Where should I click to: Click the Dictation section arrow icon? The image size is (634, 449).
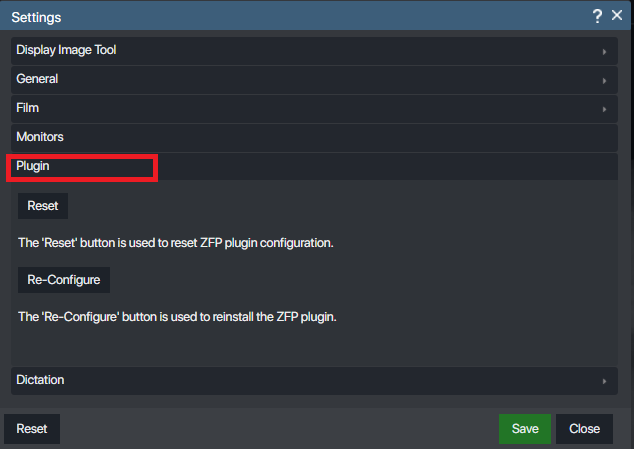(604, 381)
